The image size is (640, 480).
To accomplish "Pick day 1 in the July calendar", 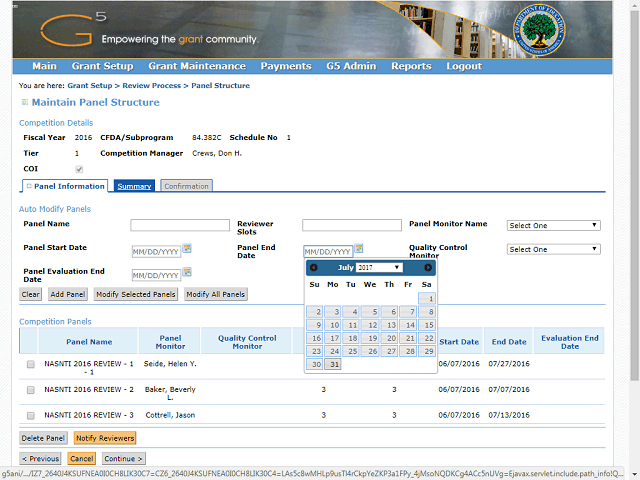I will coord(427,299).
